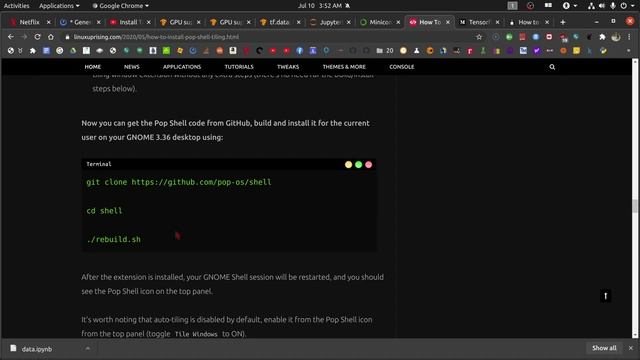Image resolution: width=640 pixels, height=360 pixels.
Task: Click the Facebook bookmark icon
Action: point(300,51)
